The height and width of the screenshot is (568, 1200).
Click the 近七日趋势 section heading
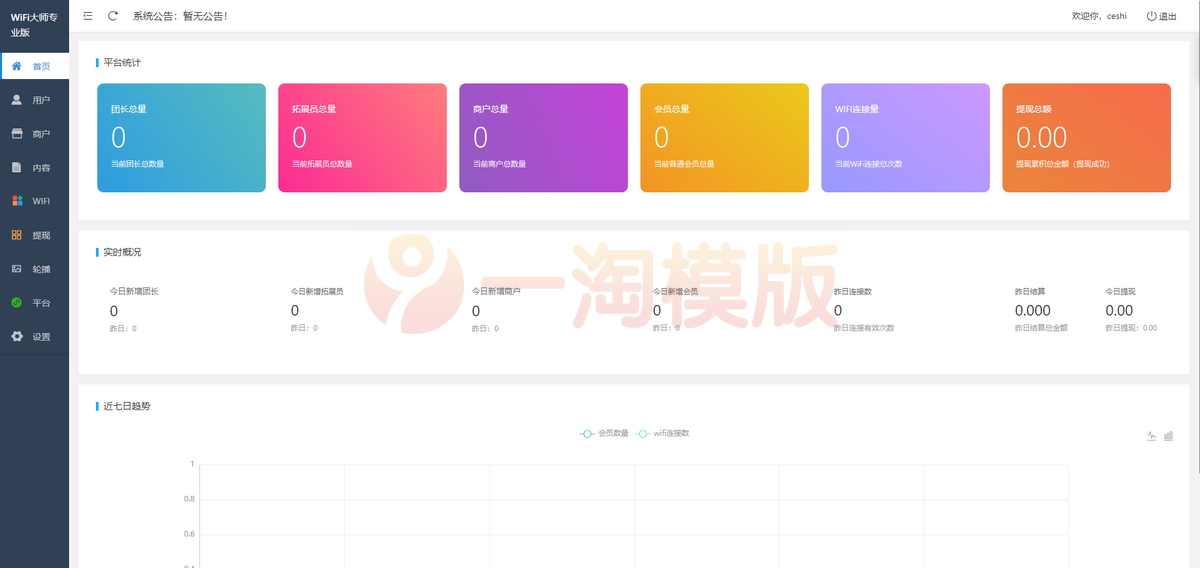coord(127,406)
